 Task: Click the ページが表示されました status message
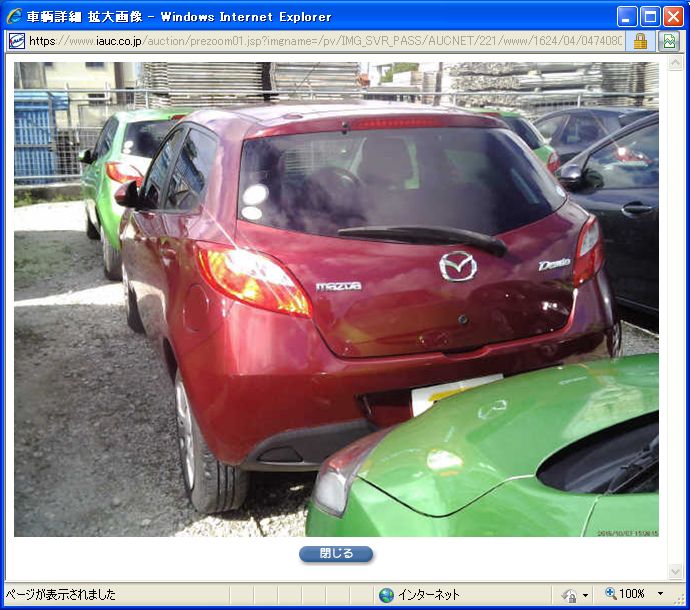pyautogui.click(x=61, y=595)
